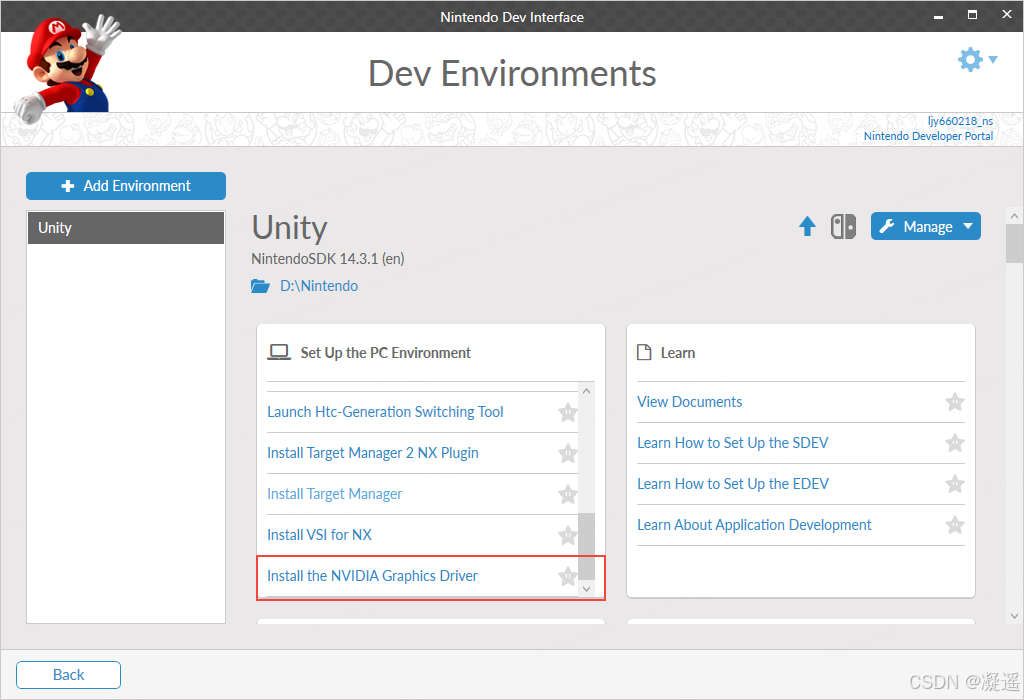Open dropdown arrow beside settings gear

click(x=993, y=59)
